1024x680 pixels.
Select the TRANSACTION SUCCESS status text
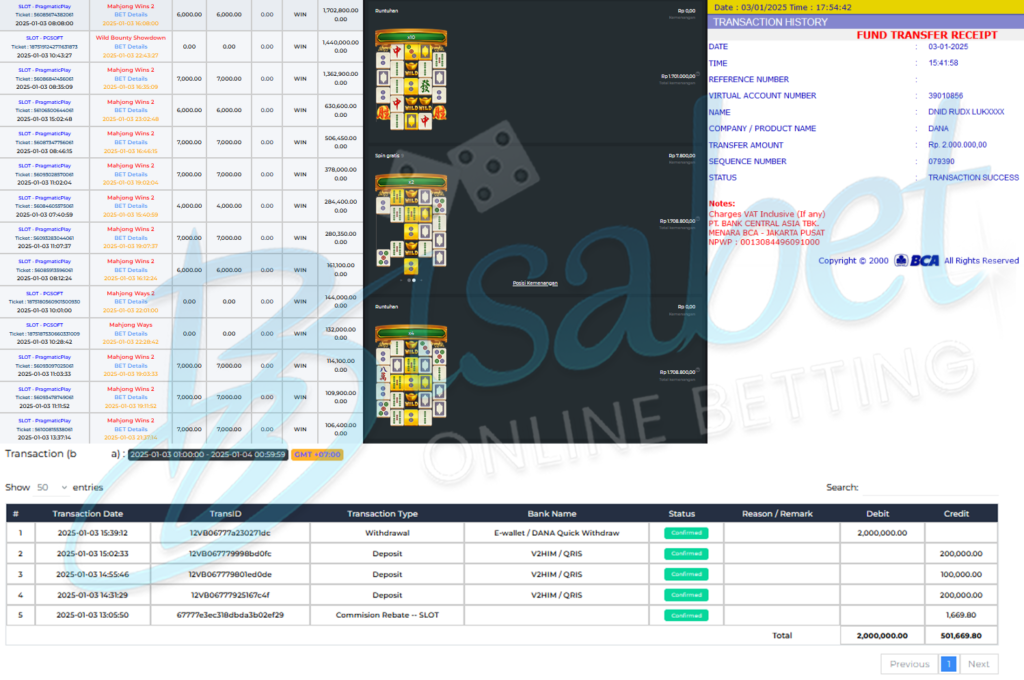[973, 177]
